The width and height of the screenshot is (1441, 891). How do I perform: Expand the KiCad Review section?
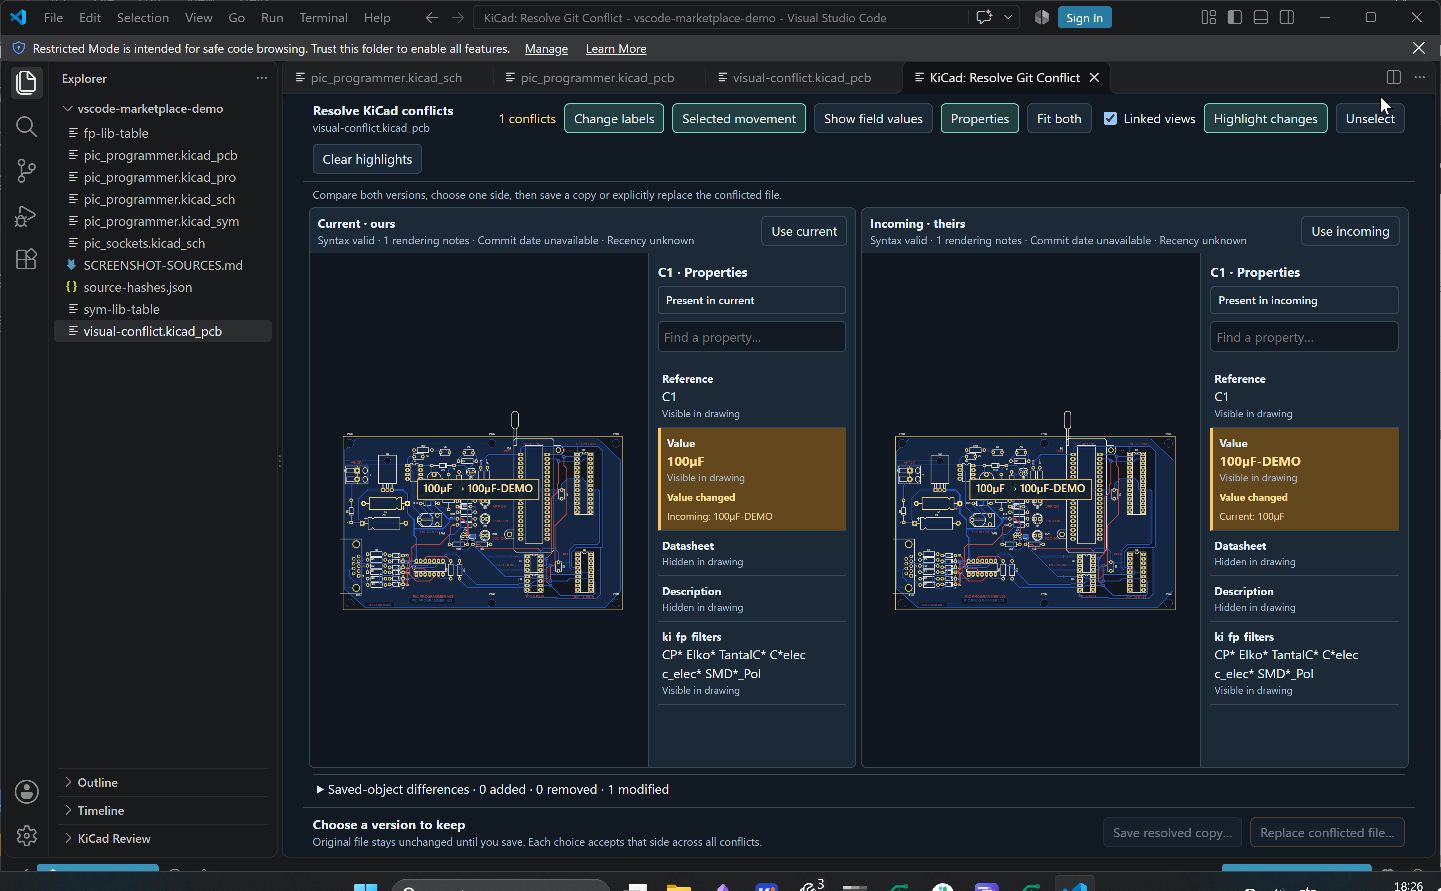coord(114,838)
